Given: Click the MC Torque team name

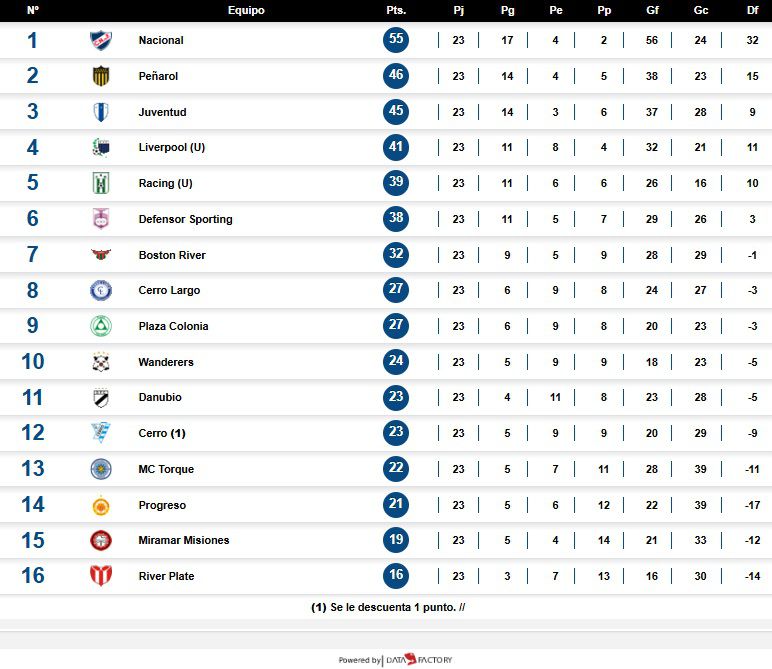Looking at the screenshot, I should coord(166,469).
